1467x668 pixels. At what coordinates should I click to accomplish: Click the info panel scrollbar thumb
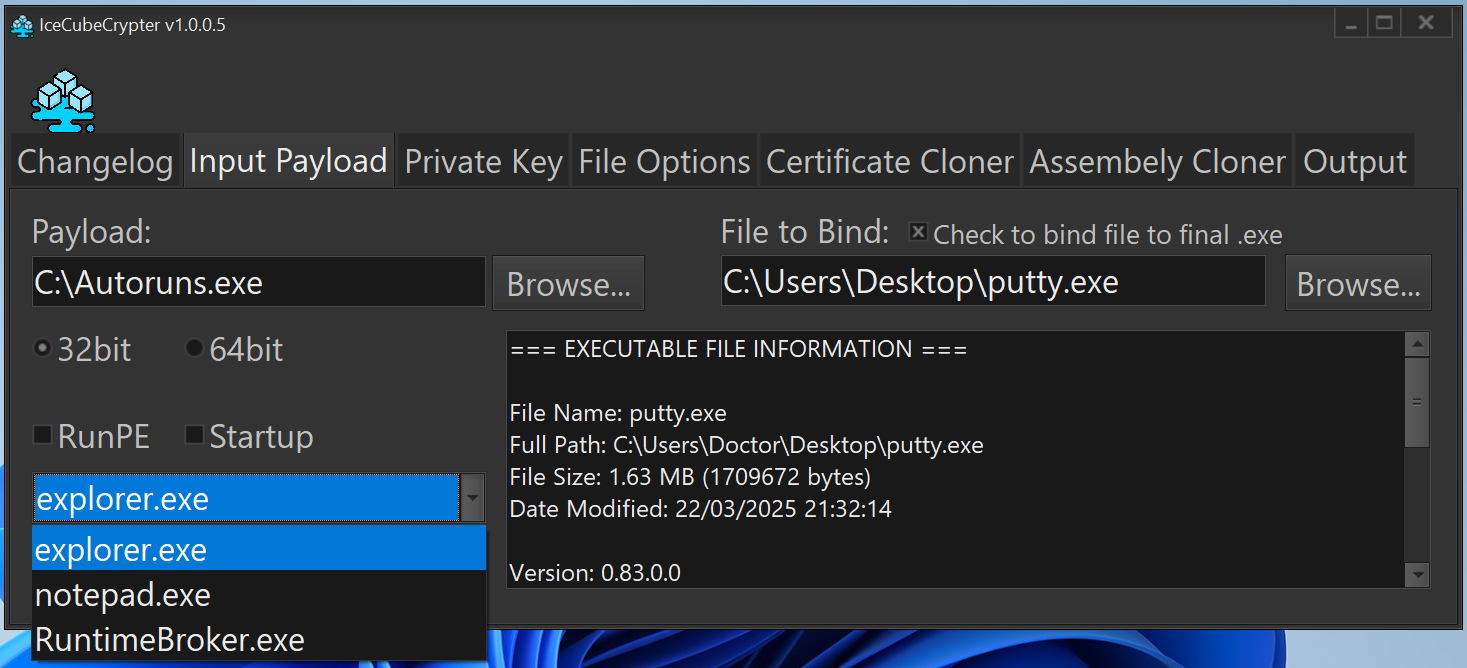coord(1417,402)
